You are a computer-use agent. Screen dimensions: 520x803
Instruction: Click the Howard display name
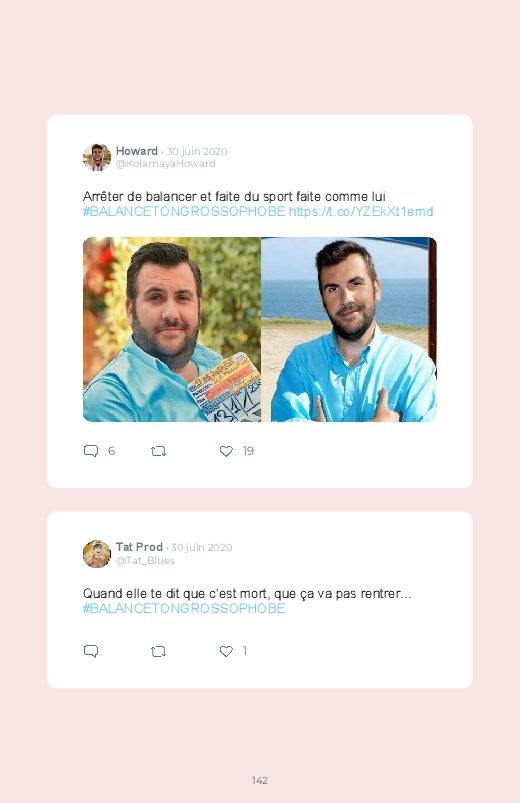pyautogui.click(x=137, y=151)
